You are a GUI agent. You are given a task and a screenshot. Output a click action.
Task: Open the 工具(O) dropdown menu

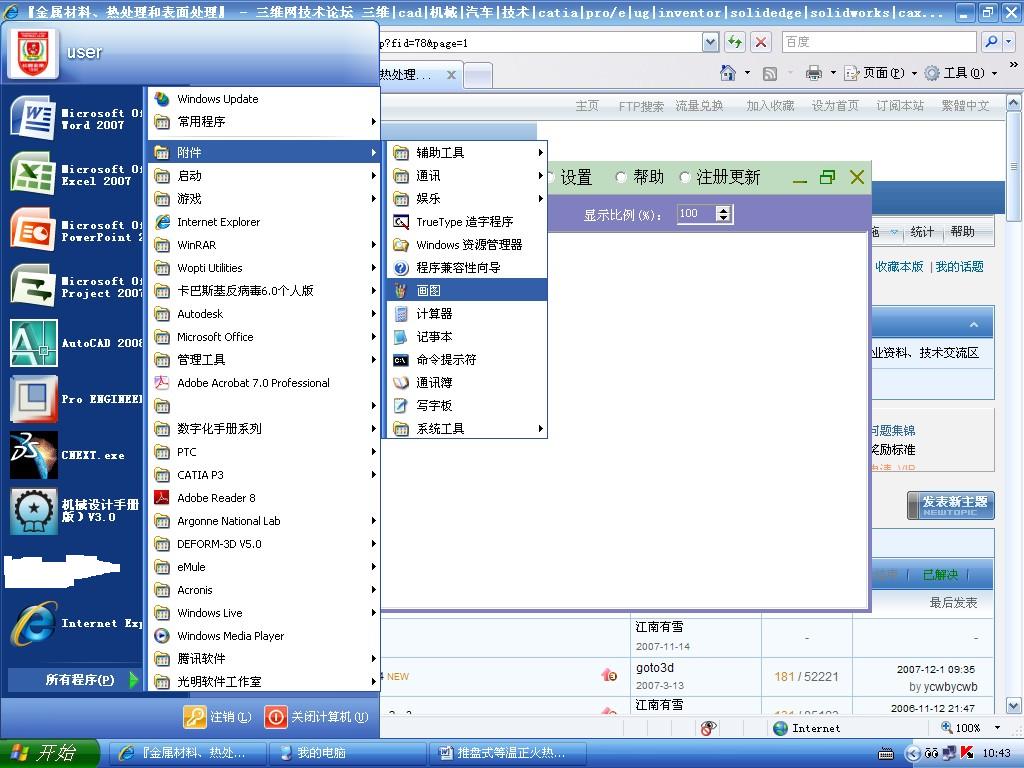click(960, 72)
